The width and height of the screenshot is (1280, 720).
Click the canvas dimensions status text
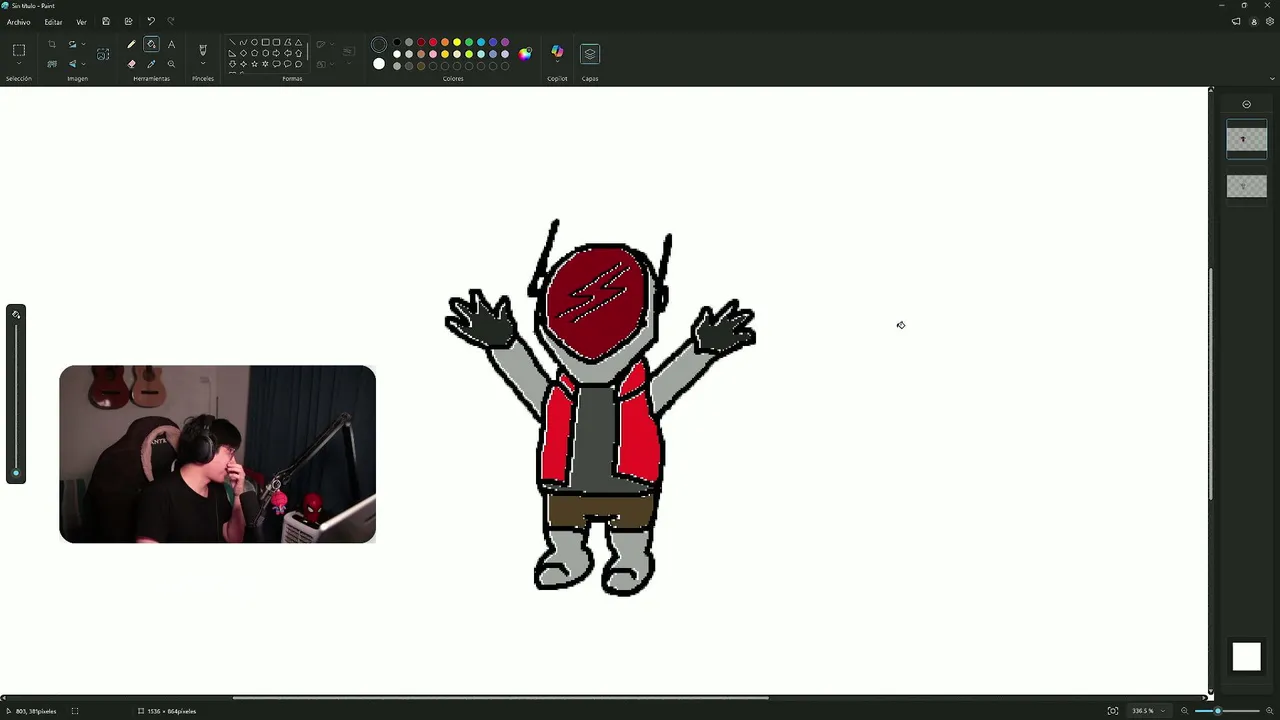click(x=172, y=711)
